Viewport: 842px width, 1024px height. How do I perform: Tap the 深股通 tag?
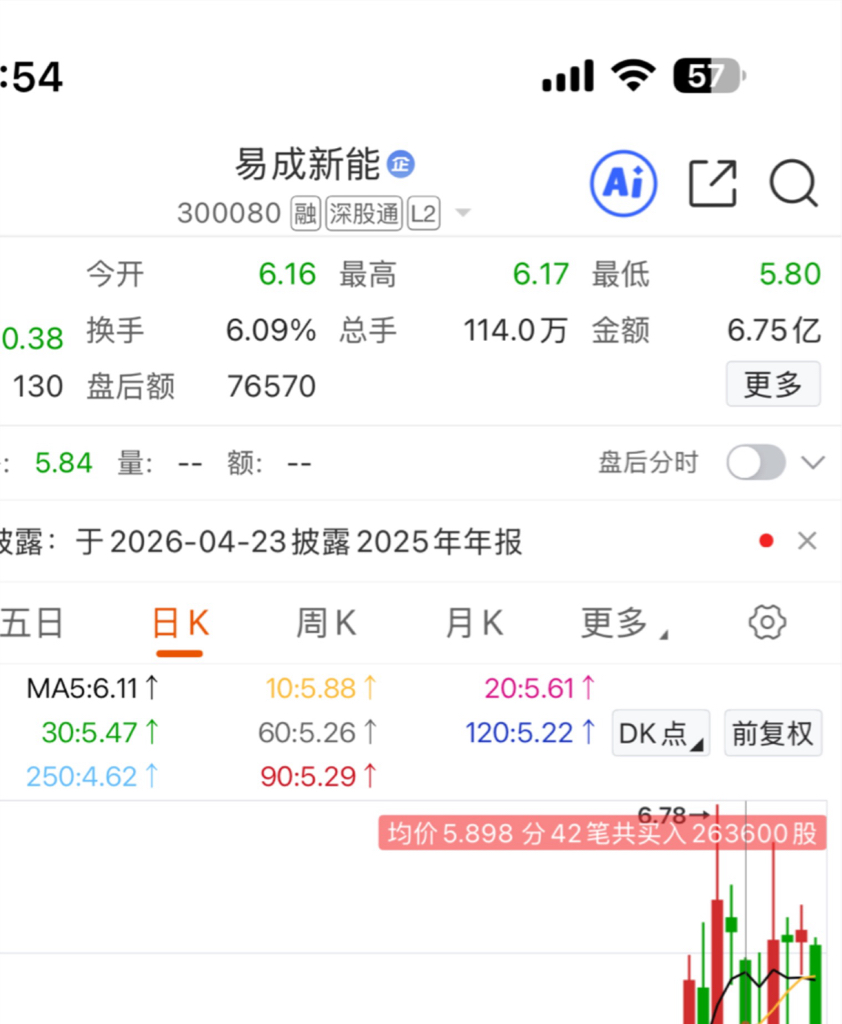pos(364,214)
